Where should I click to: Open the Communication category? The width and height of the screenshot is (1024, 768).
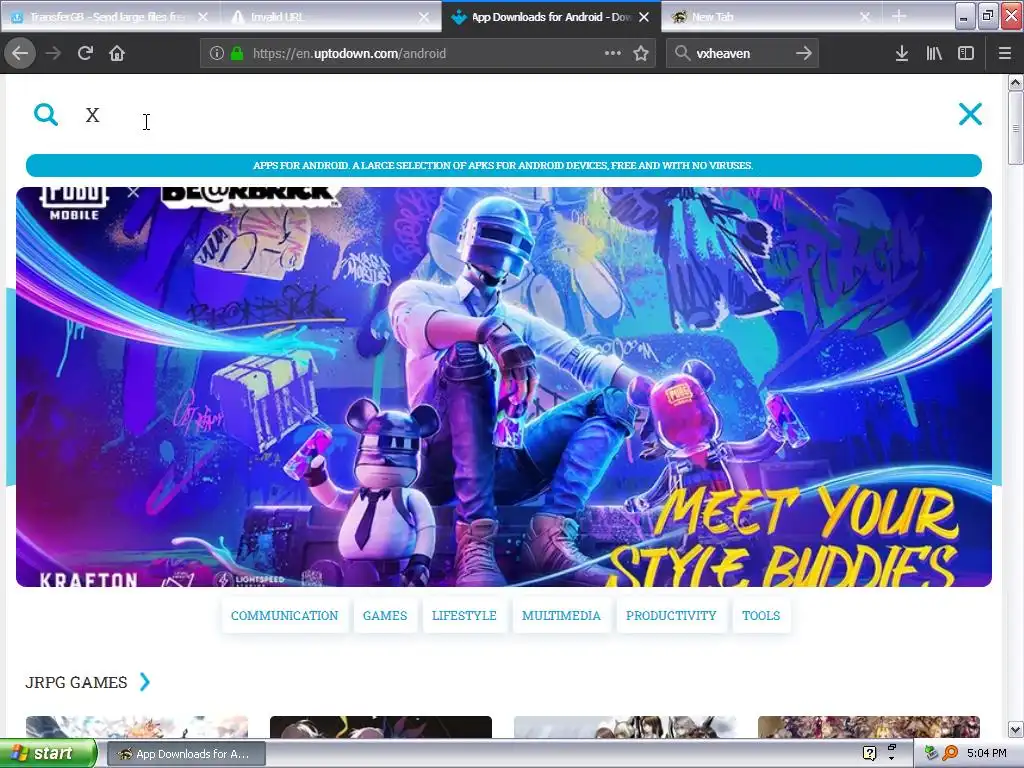[284, 616]
